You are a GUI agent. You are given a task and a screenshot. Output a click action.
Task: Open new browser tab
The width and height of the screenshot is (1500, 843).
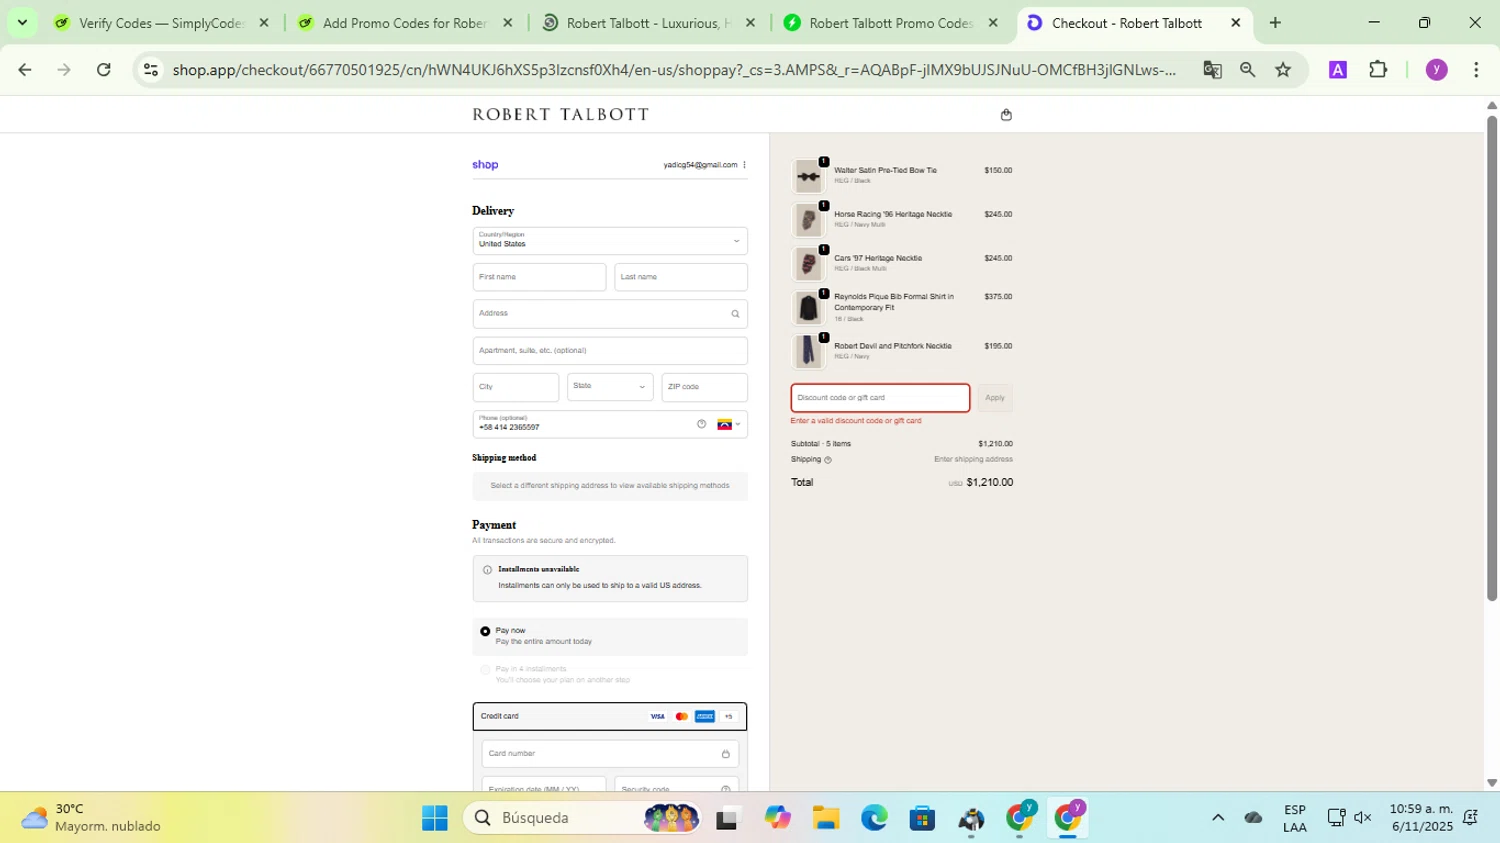tap(1275, 22)
